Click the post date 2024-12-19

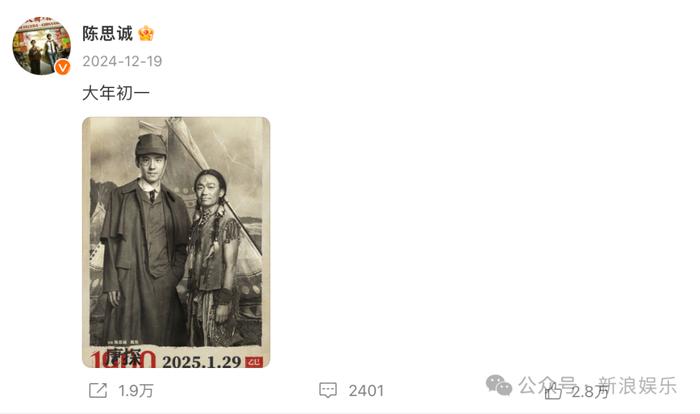122,61
